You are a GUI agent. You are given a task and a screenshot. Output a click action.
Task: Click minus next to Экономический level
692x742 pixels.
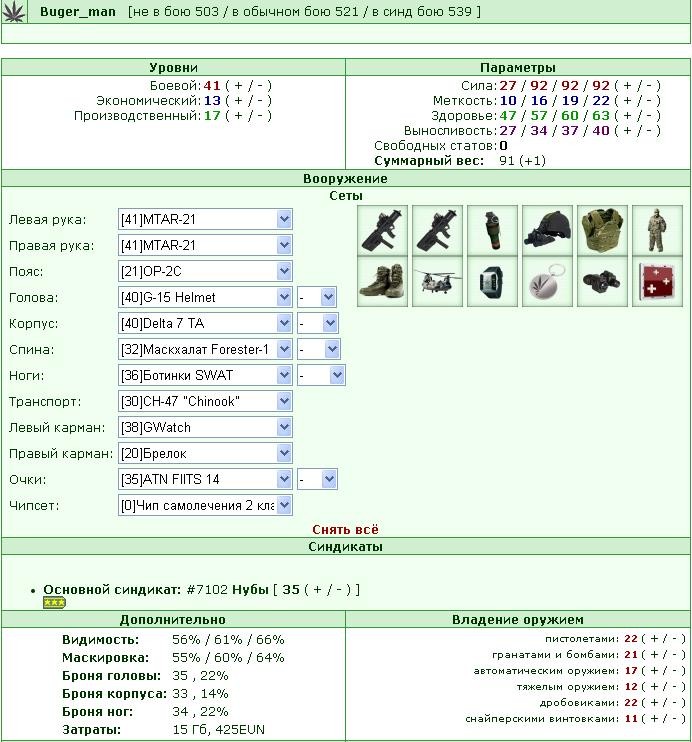click(x=260, y=101)
